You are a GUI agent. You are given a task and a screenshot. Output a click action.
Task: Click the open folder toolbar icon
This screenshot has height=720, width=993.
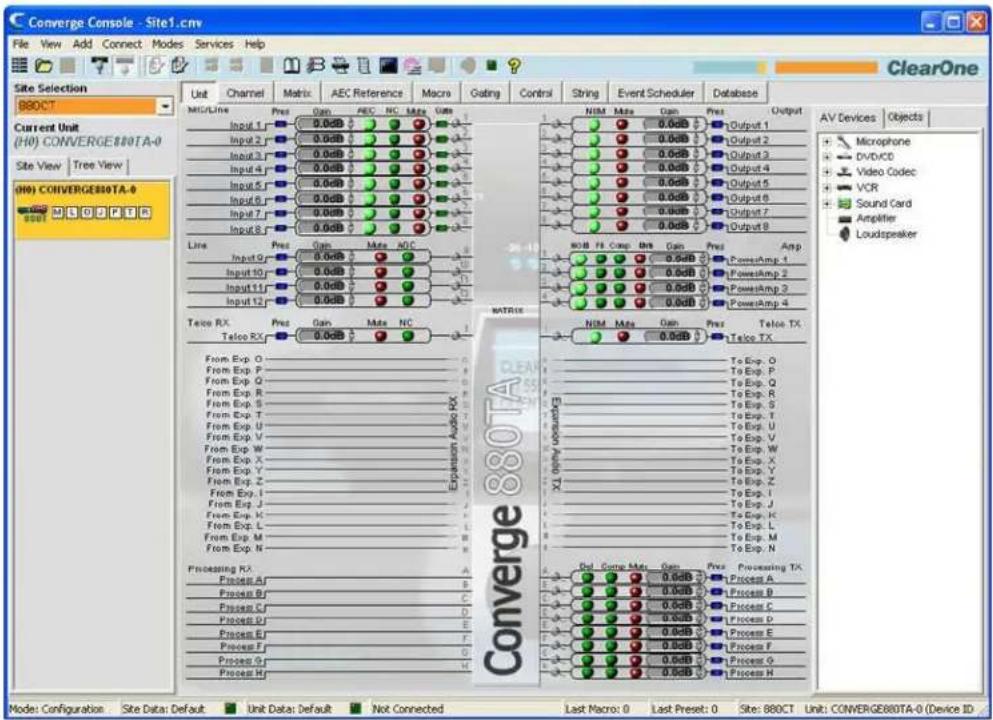pos(44,65)
